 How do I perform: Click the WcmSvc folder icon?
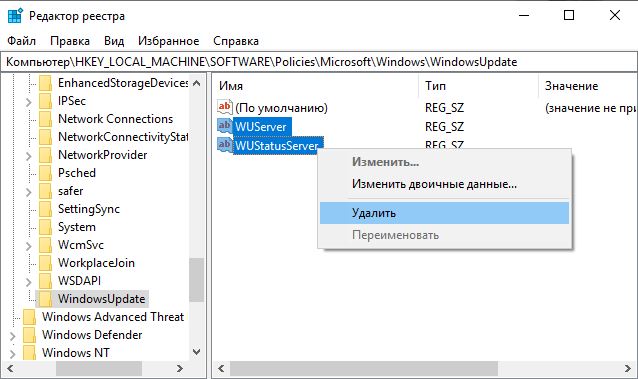click(x=46, y=245)
